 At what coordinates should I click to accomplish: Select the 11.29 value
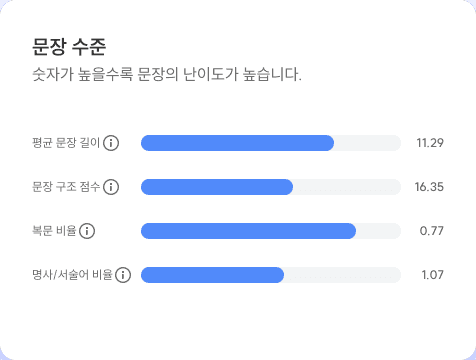[430, 143]
